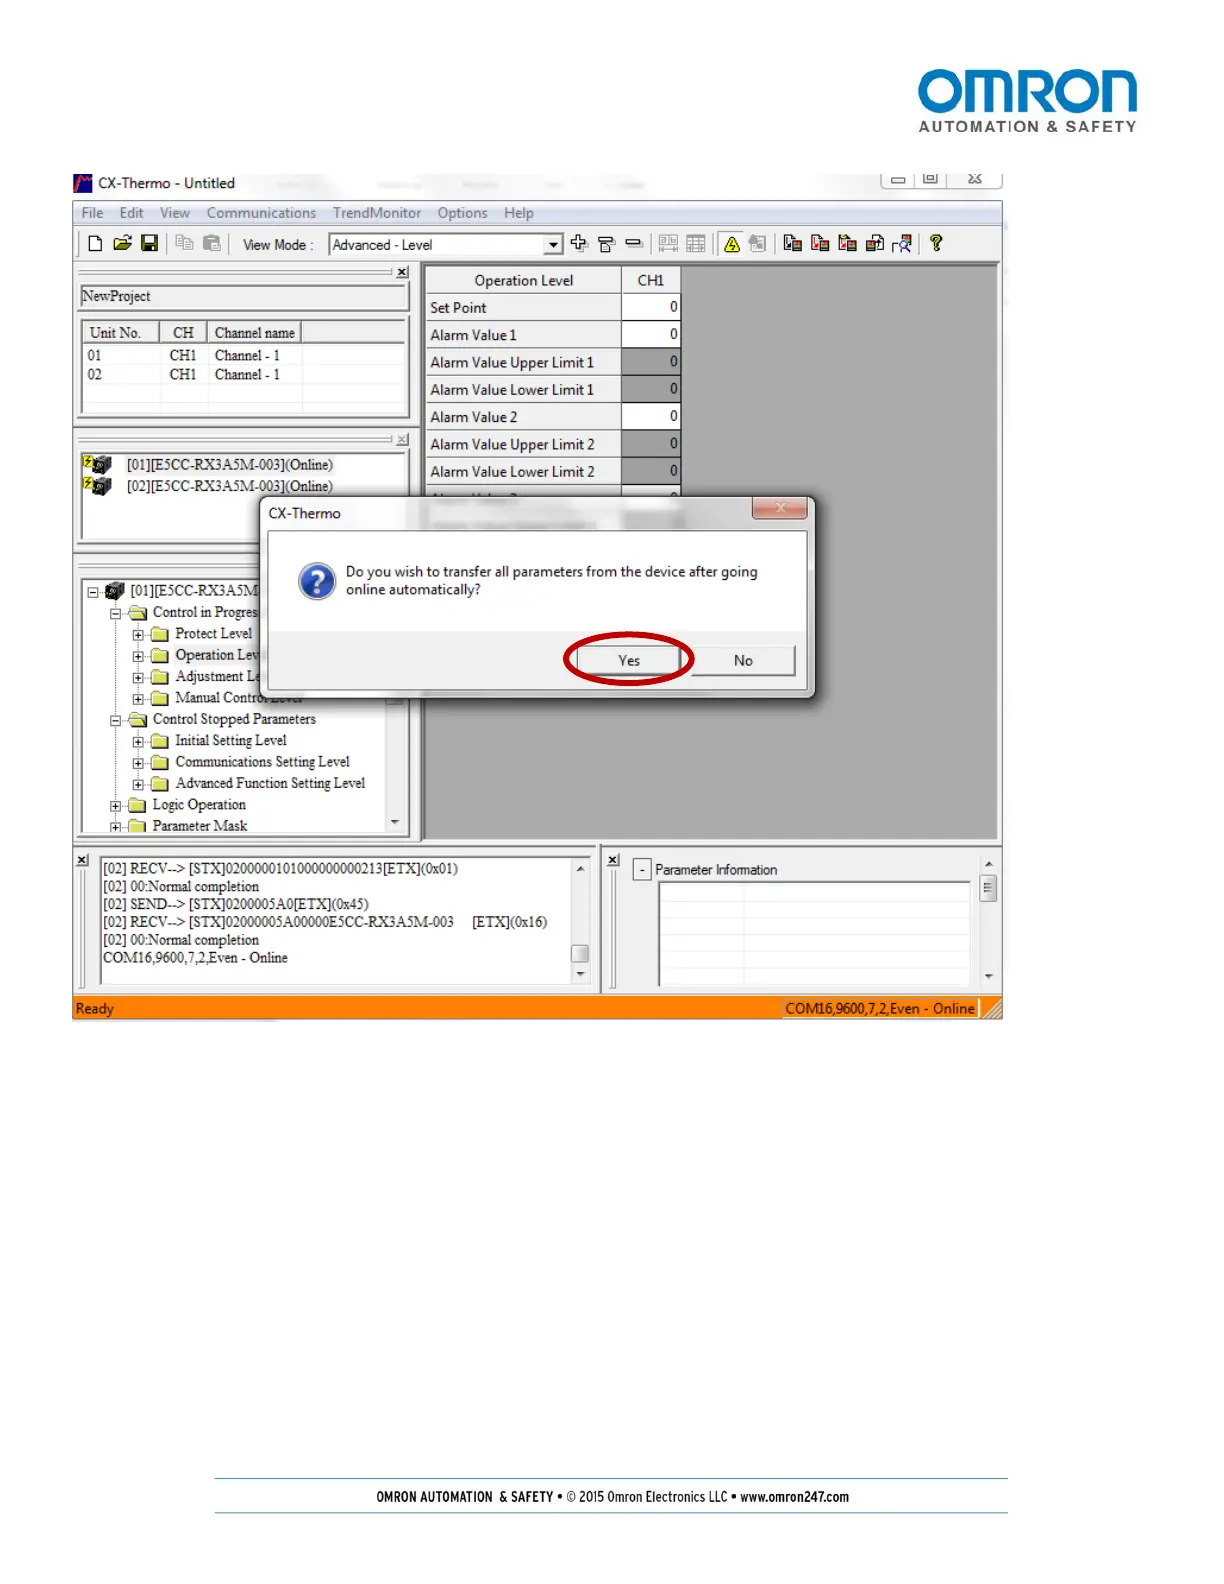Click the Set Point value cell

click(651, 307)
